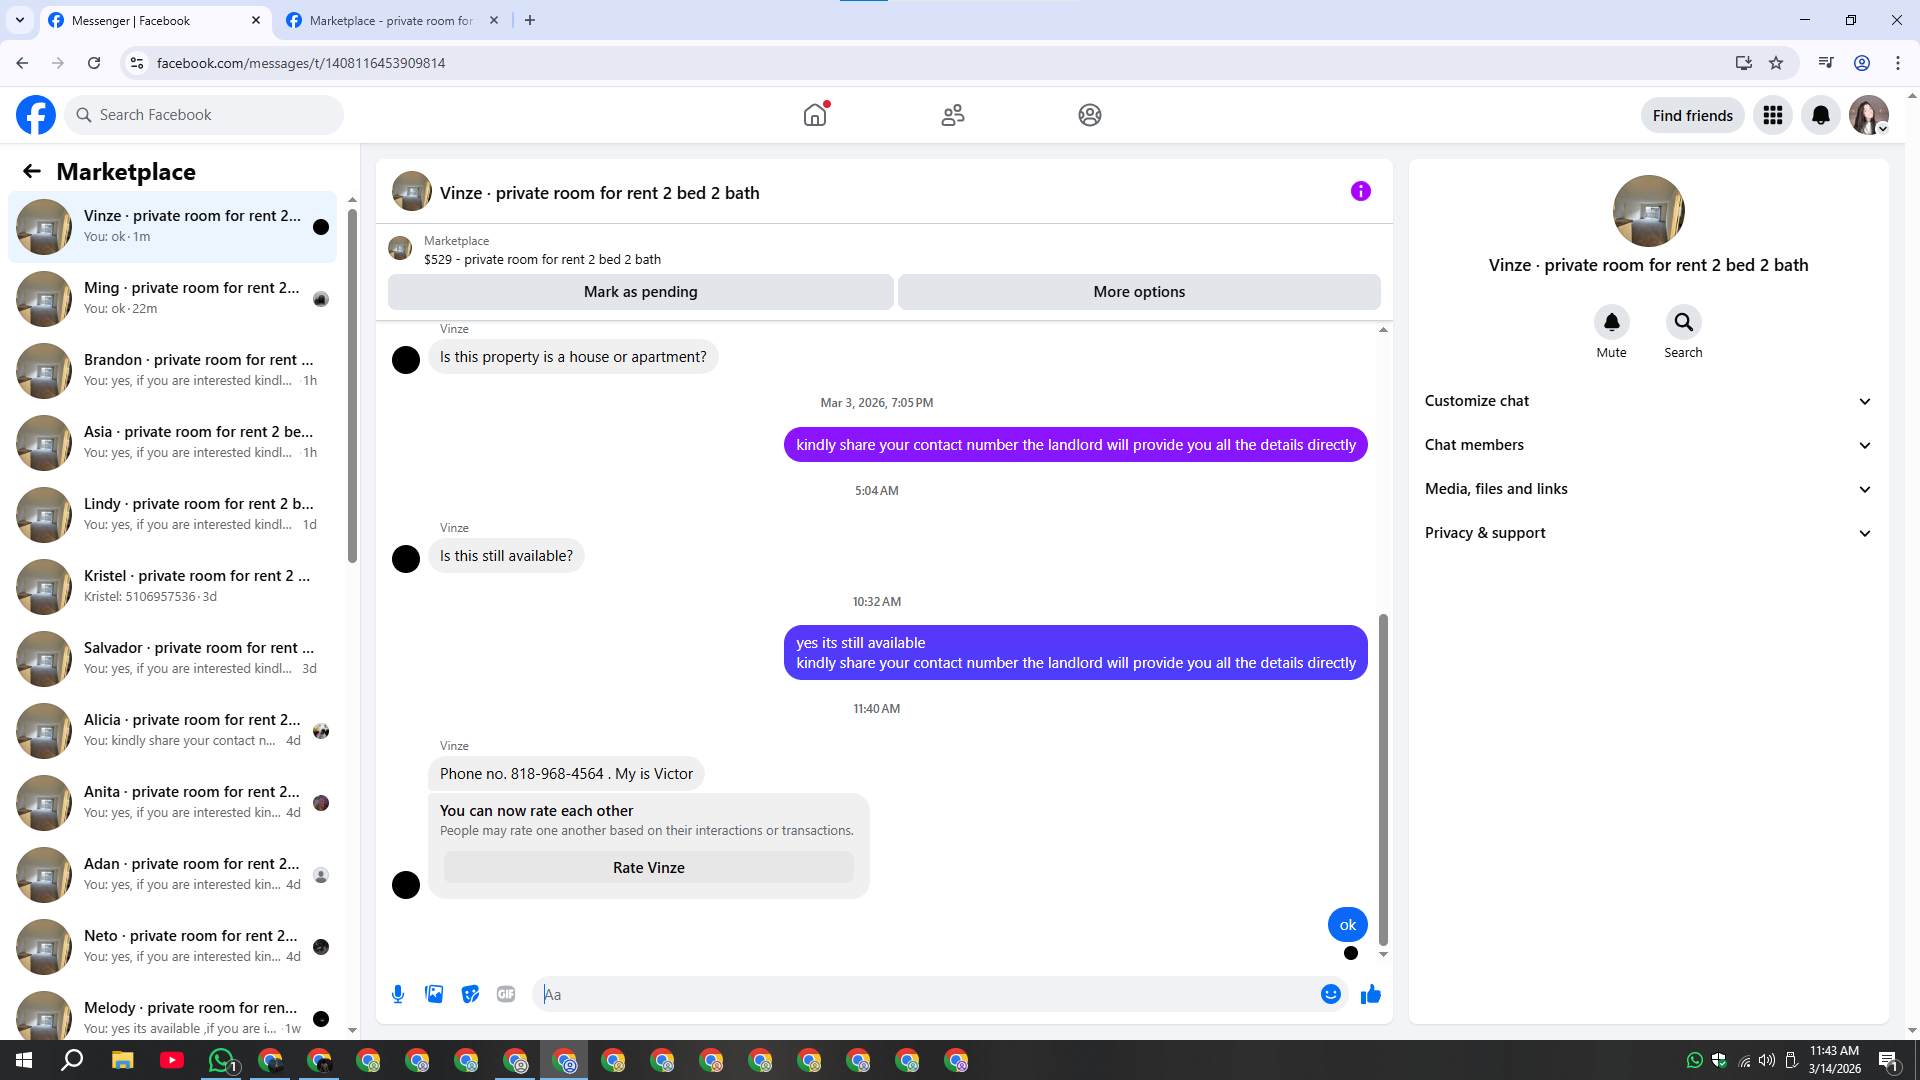Click Vinze's phone number message

566,774
